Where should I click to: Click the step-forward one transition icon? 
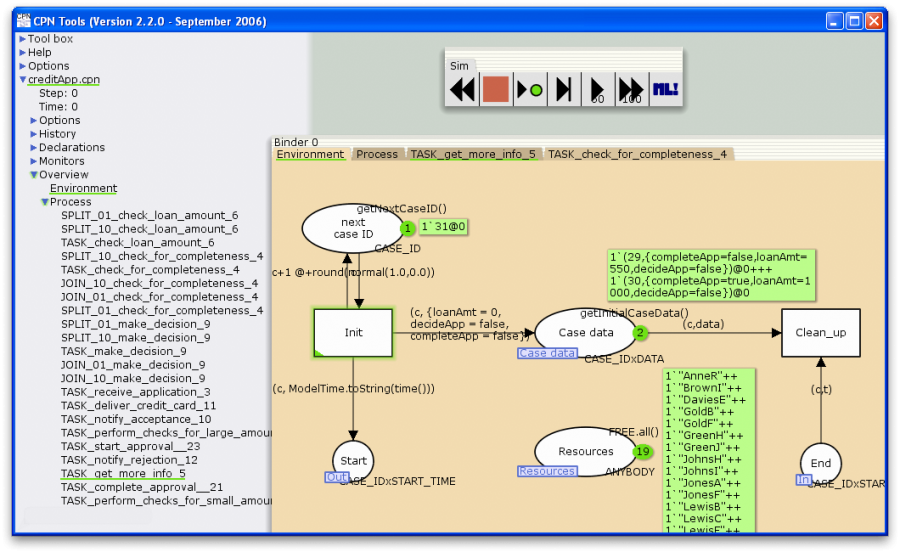[x=564, y=90]
